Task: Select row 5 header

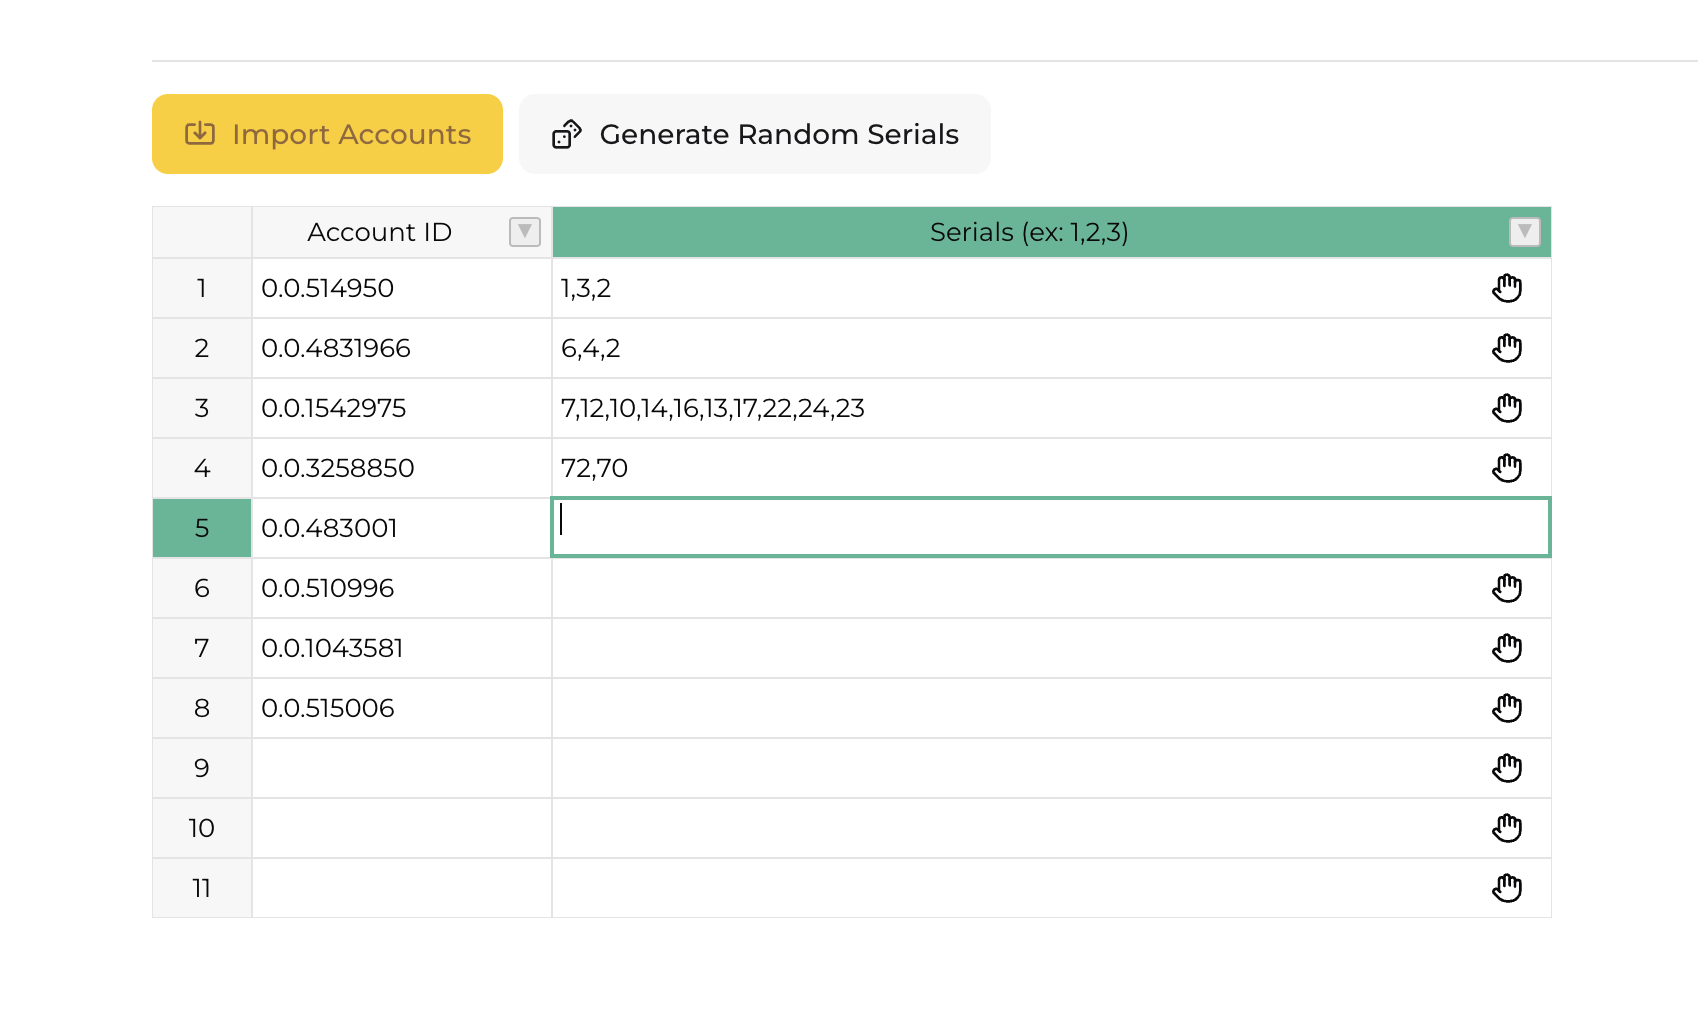Action: click(202, 528)
